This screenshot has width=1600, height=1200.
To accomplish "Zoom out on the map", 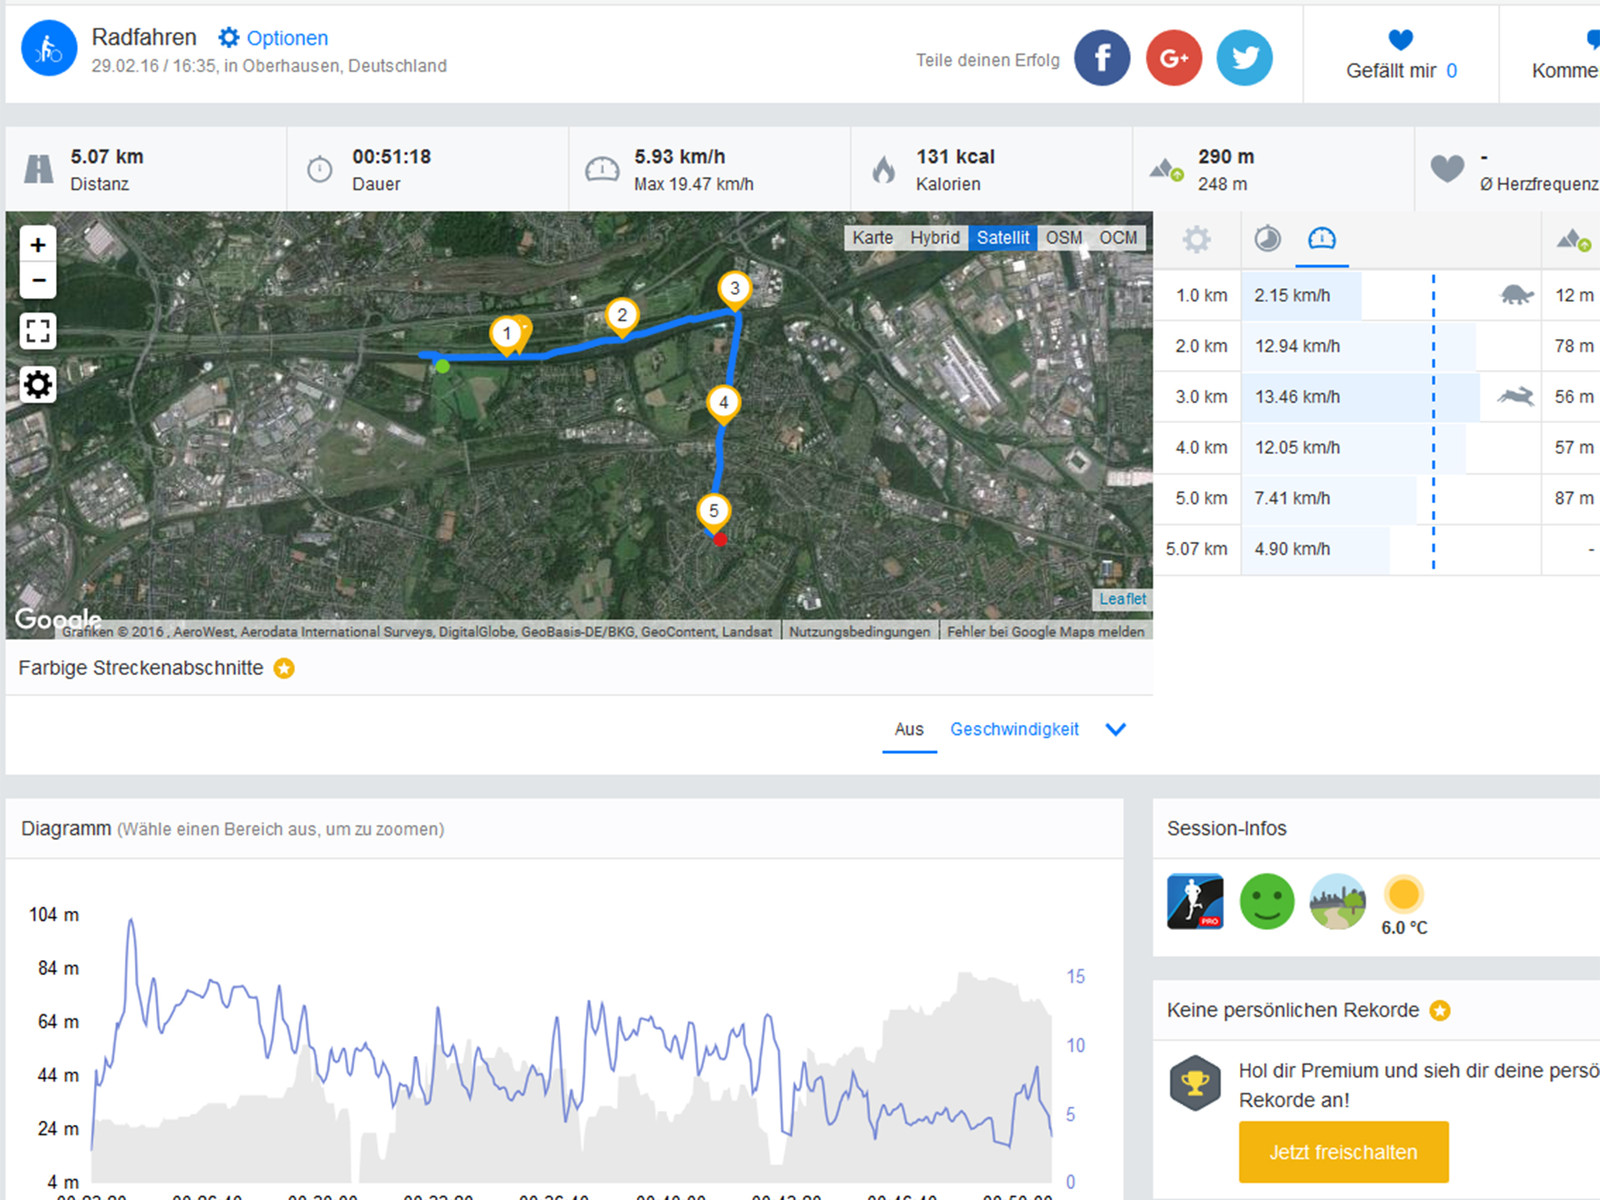I will click(38, 280).
